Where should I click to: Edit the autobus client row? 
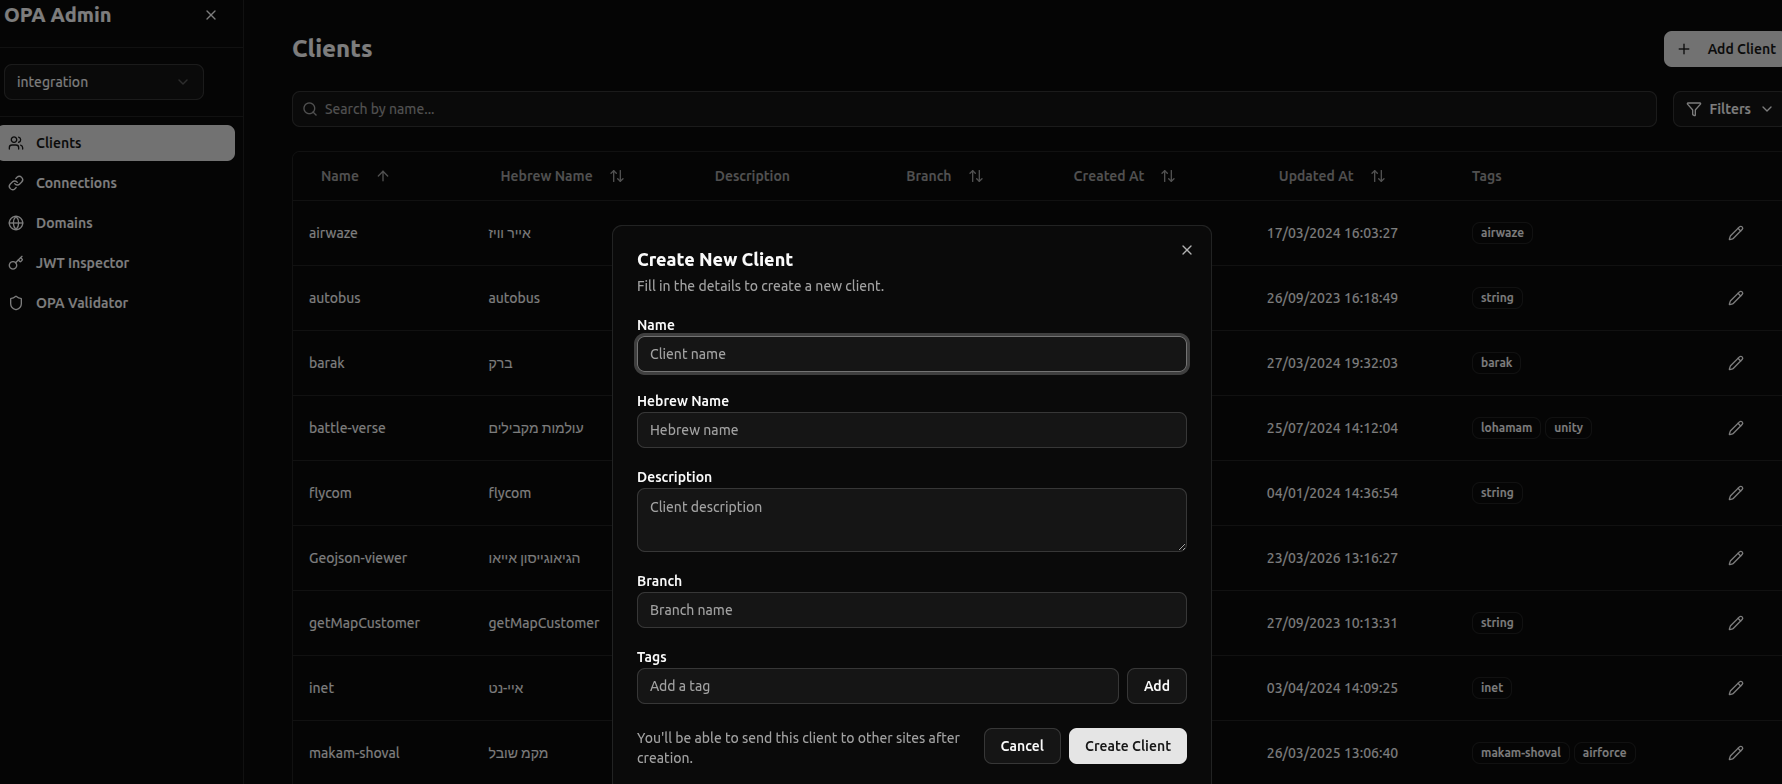[x=1736, y=298]
